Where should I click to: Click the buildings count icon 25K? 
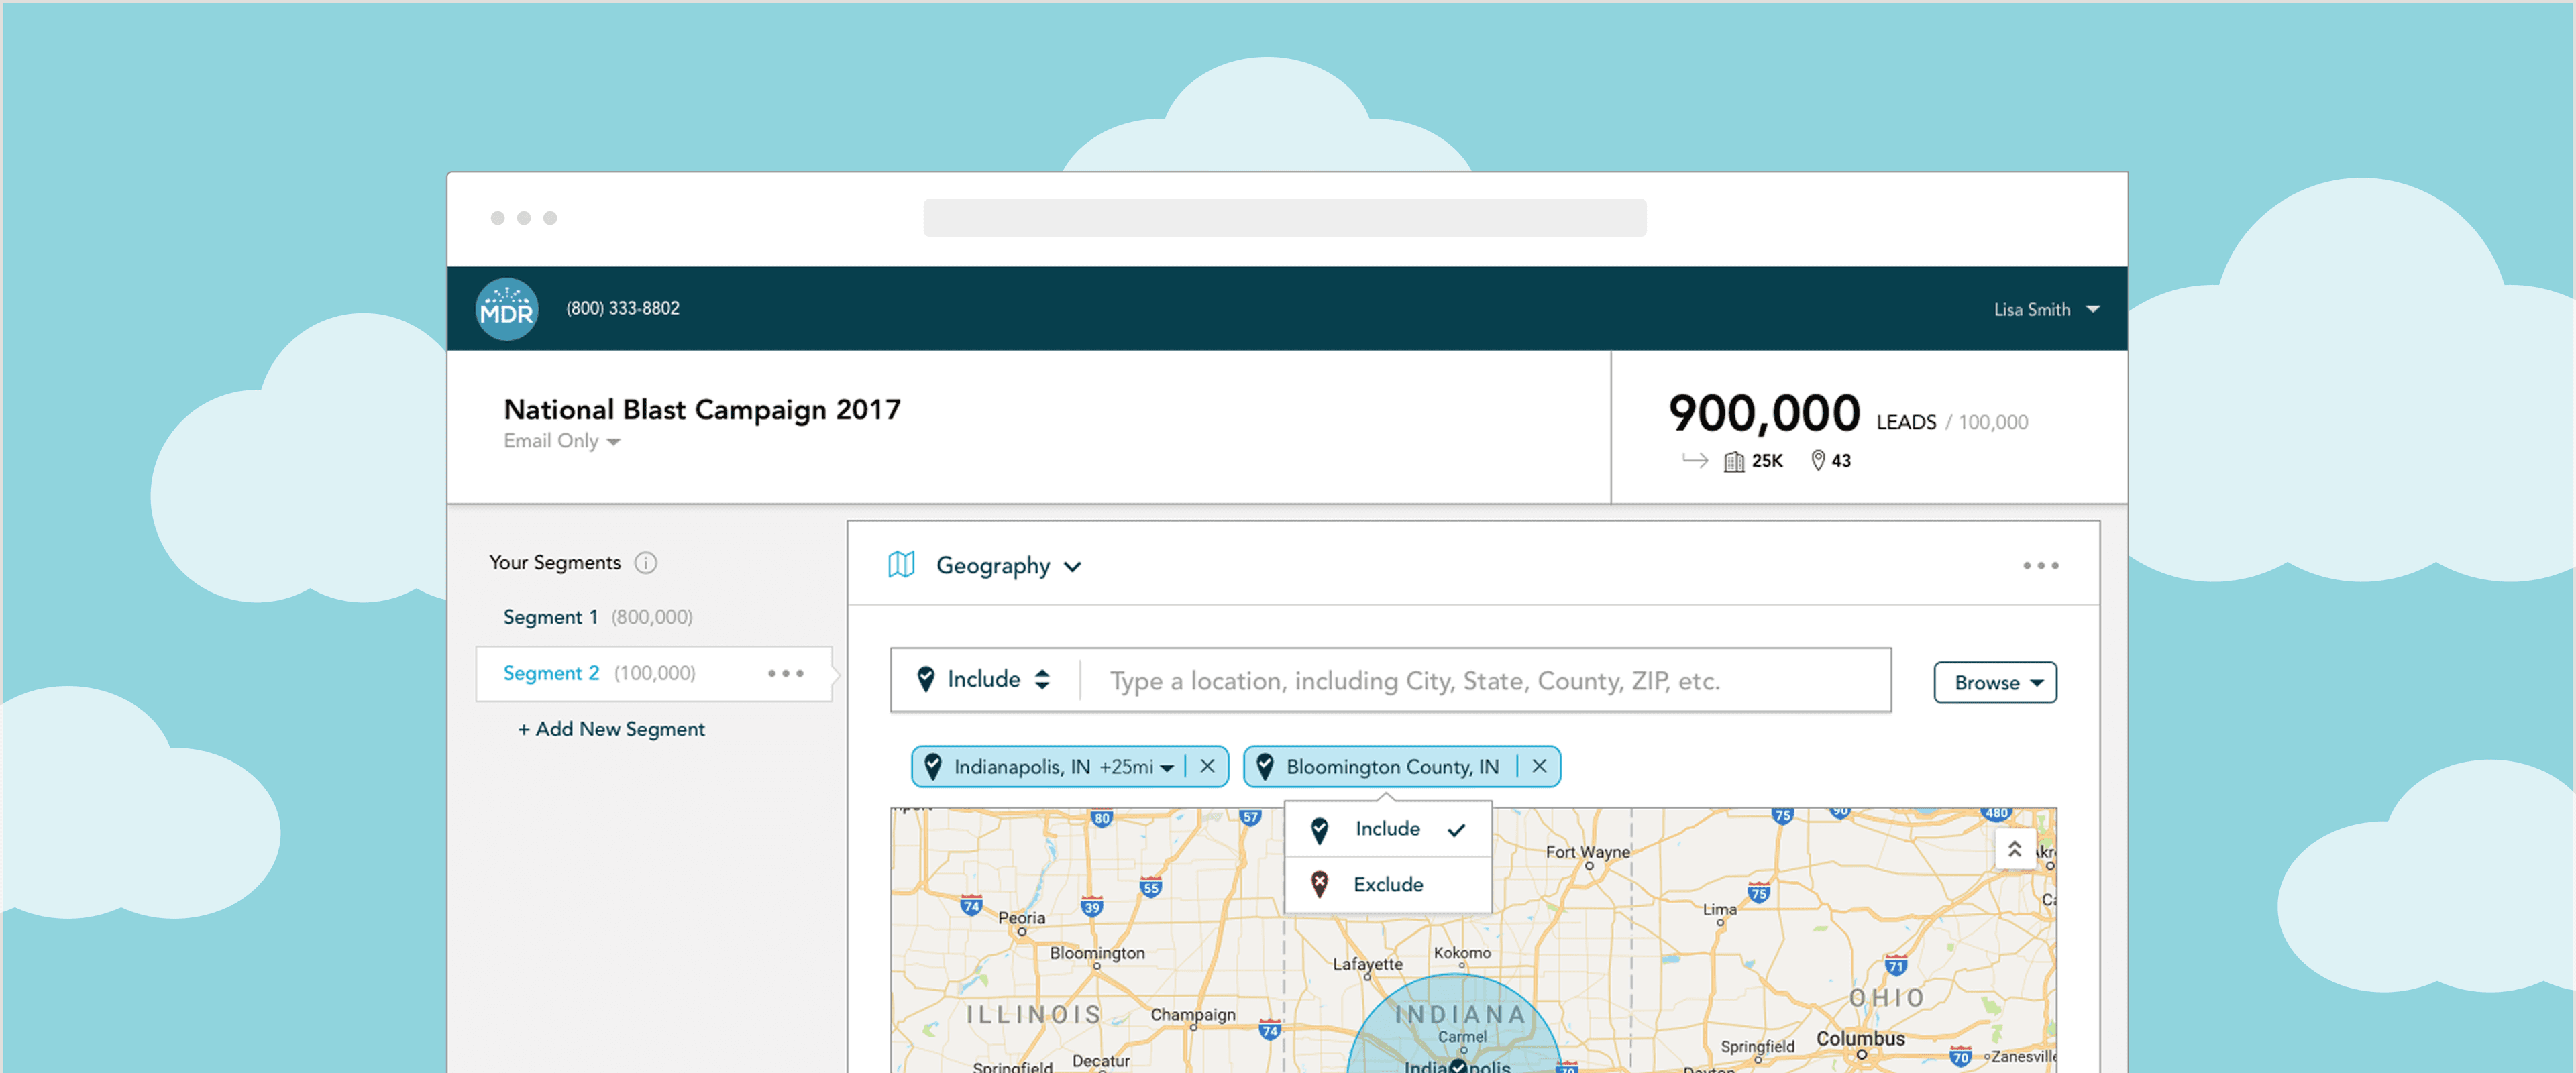(1734, 461)
